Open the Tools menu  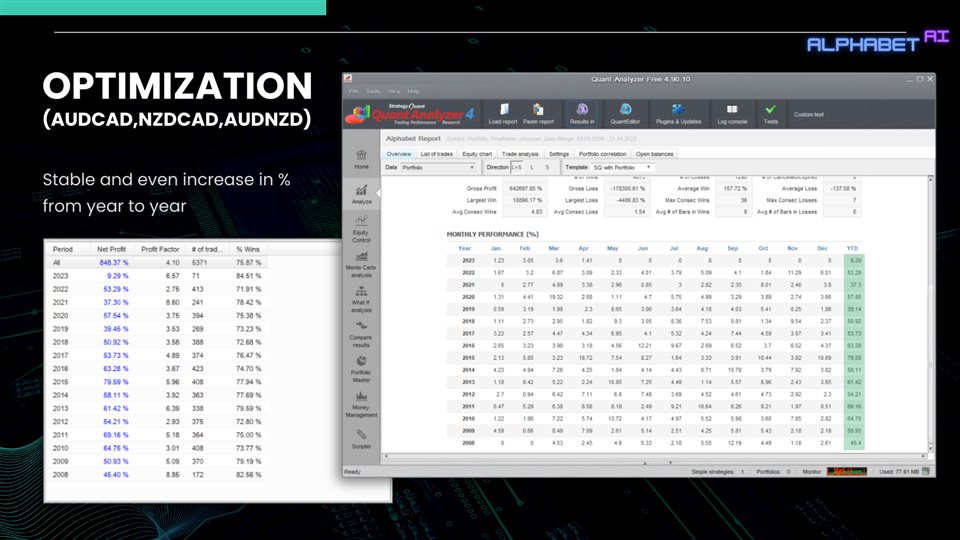tap(373, 91)
